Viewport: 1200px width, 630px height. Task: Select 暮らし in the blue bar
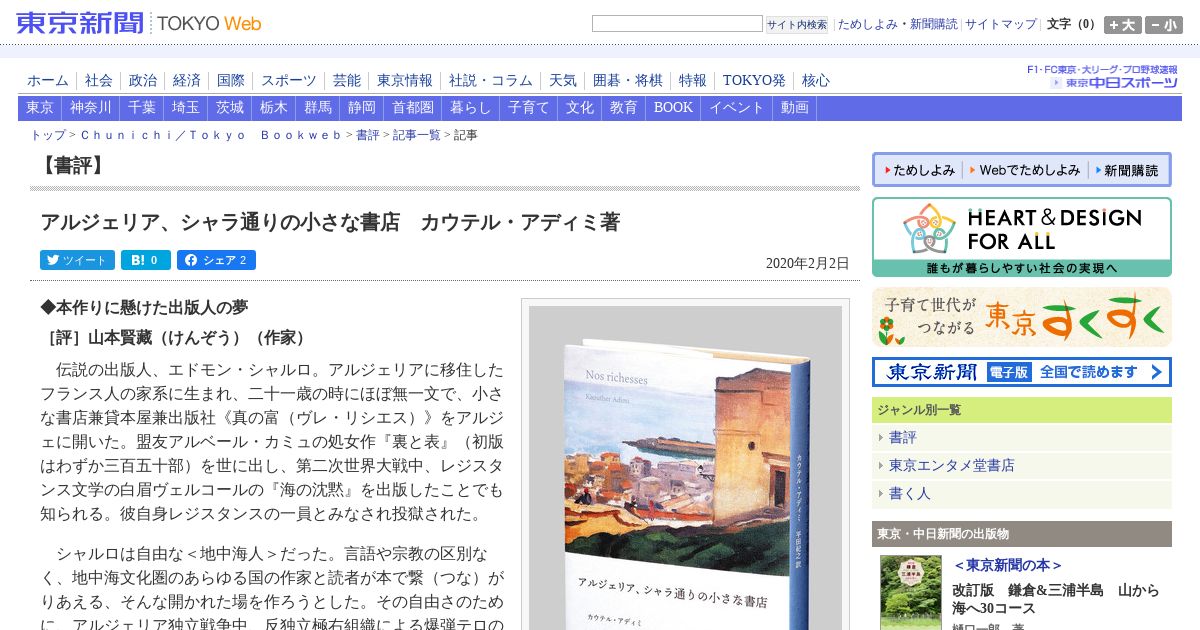click(471, 108)
